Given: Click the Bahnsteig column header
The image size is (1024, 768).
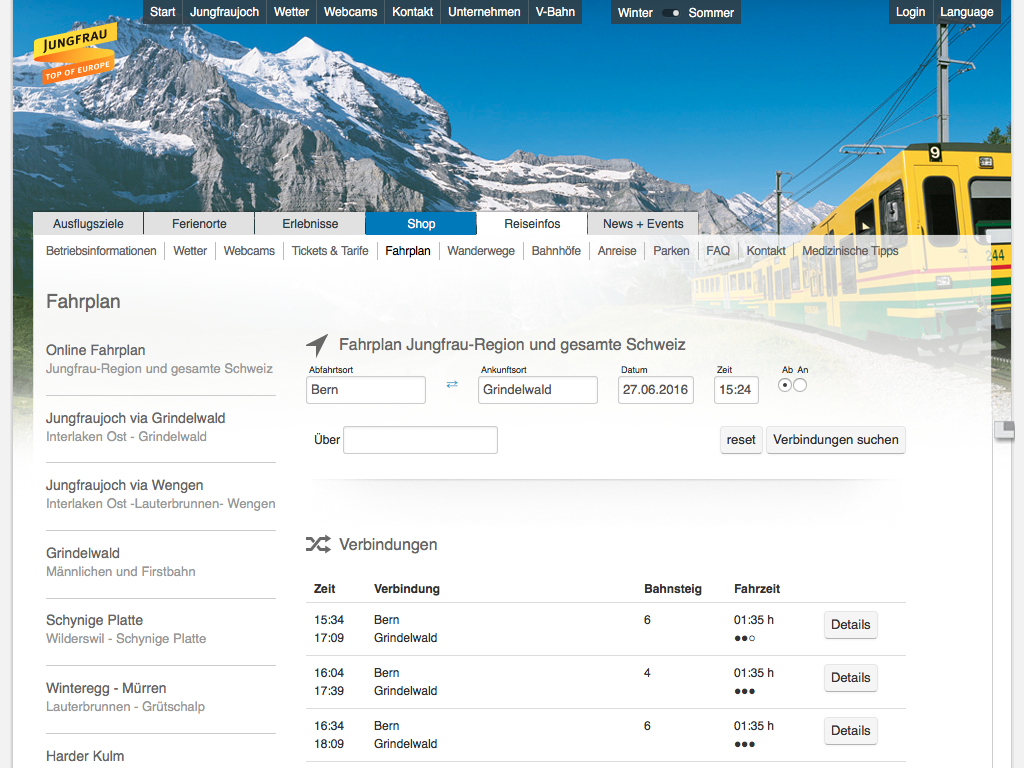Looking at the screenshot, I should tap(673, 589).
